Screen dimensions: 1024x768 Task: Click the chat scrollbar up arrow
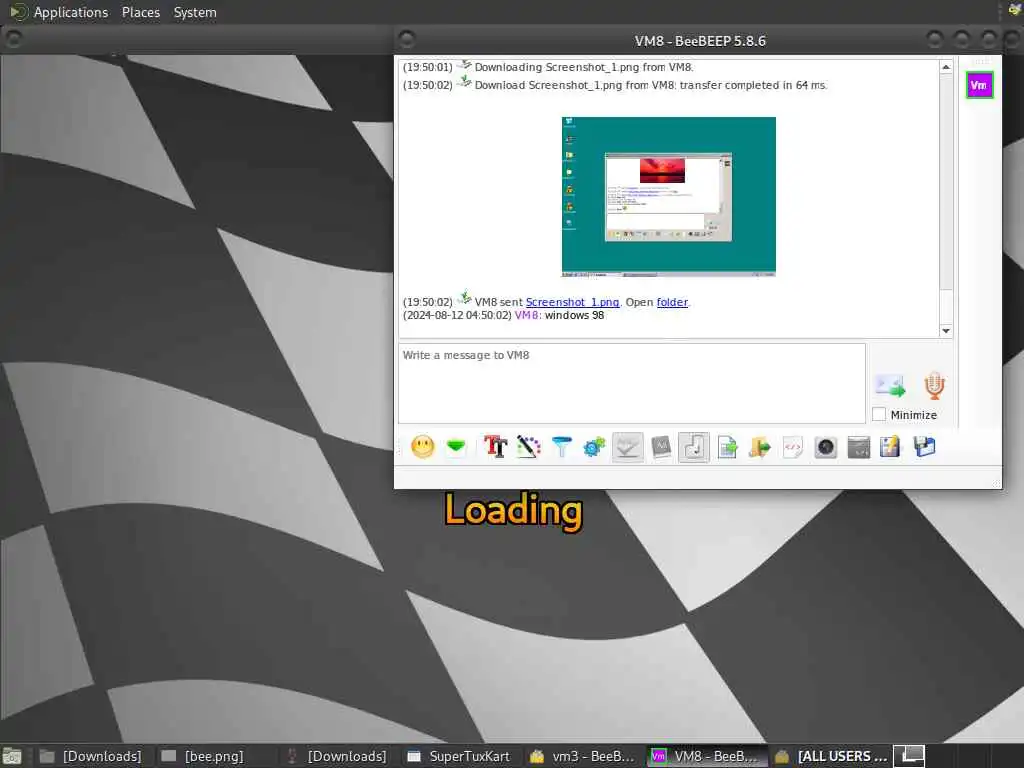tap(946, 67)
